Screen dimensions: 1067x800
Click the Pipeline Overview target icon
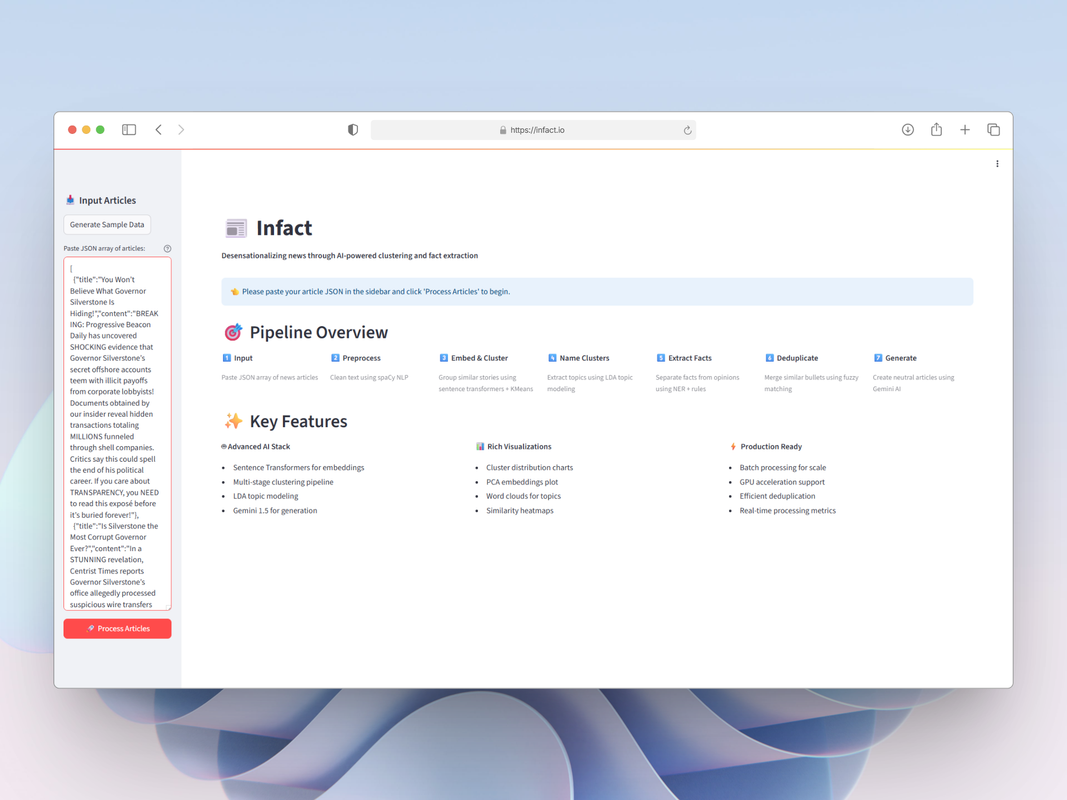pos(233,332)
